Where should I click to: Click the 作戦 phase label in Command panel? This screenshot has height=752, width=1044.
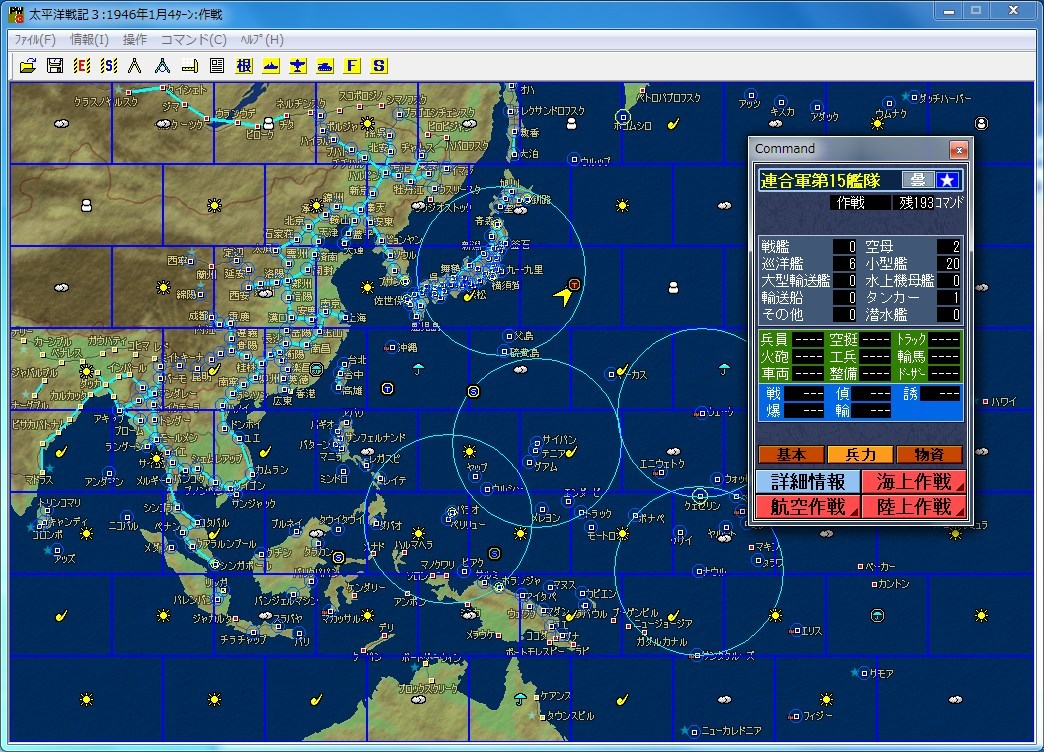[850, 202]
